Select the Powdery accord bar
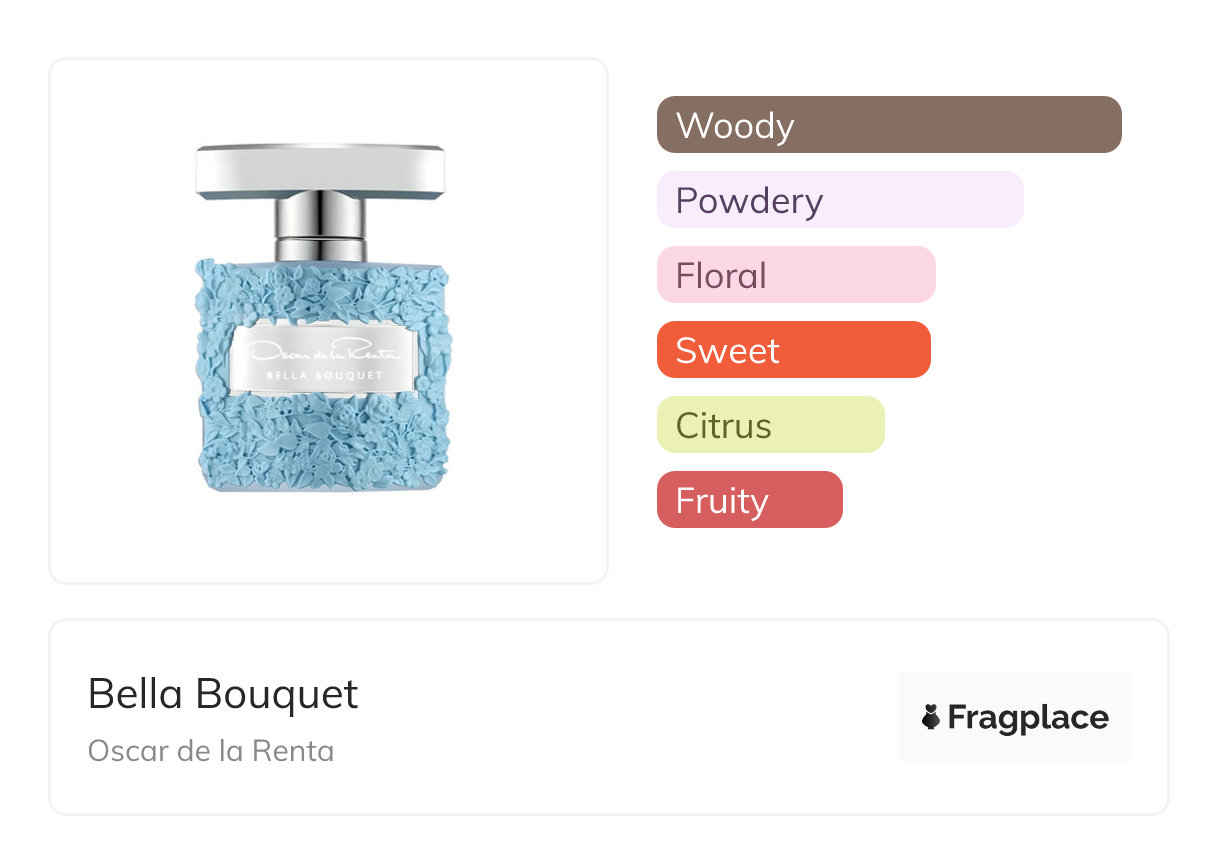Screen dimensions: 1218x864 840,200
